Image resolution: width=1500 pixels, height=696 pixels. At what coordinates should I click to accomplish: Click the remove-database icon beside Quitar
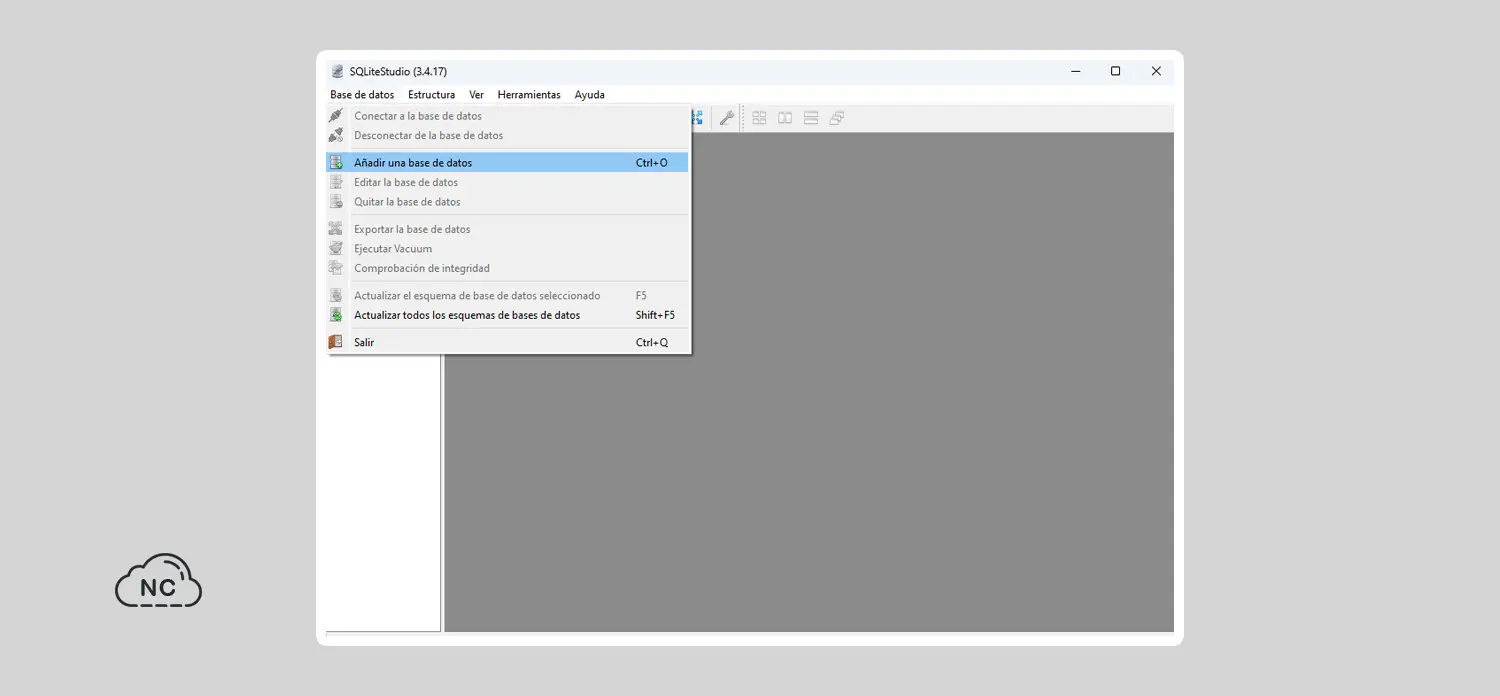[336, 202]
